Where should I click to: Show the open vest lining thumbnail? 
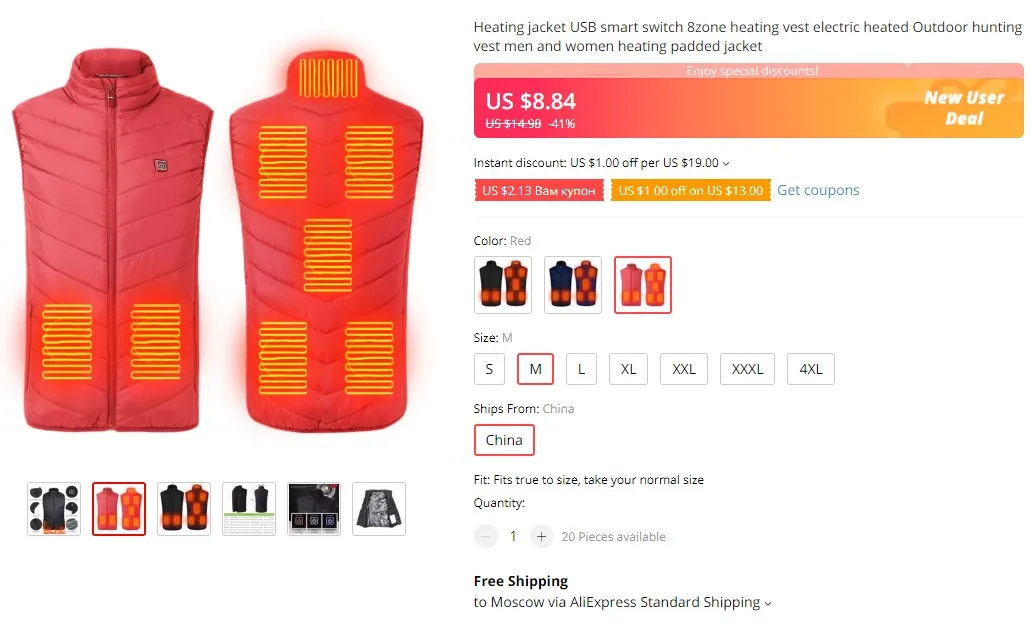tap(379, 509)
